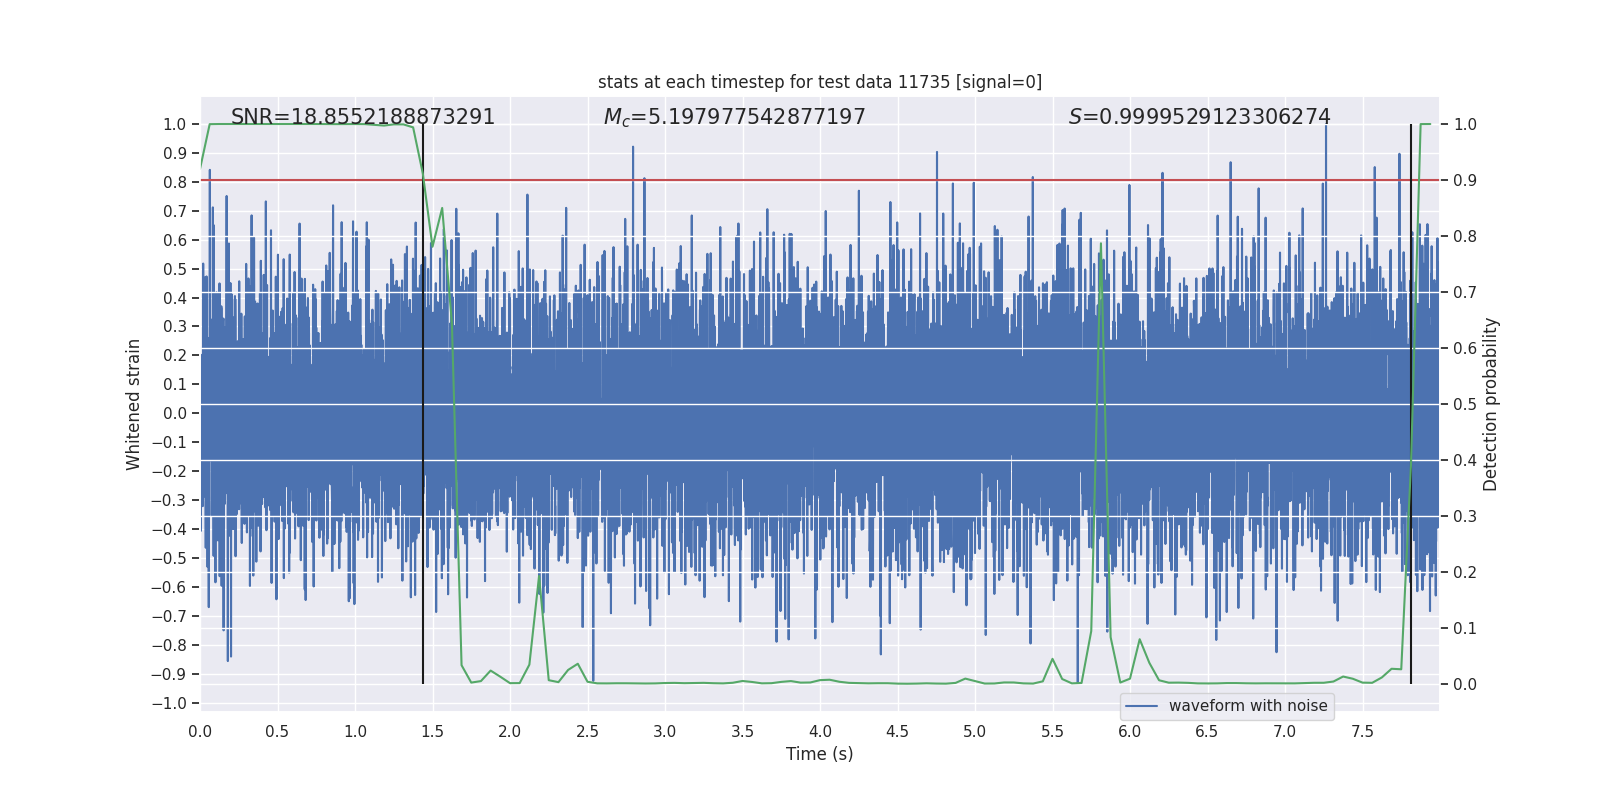The image size is (1600, 800).
Task: Select the −0.6 tick on the Whitened strain axis
Action: click(x=169, y=587)
